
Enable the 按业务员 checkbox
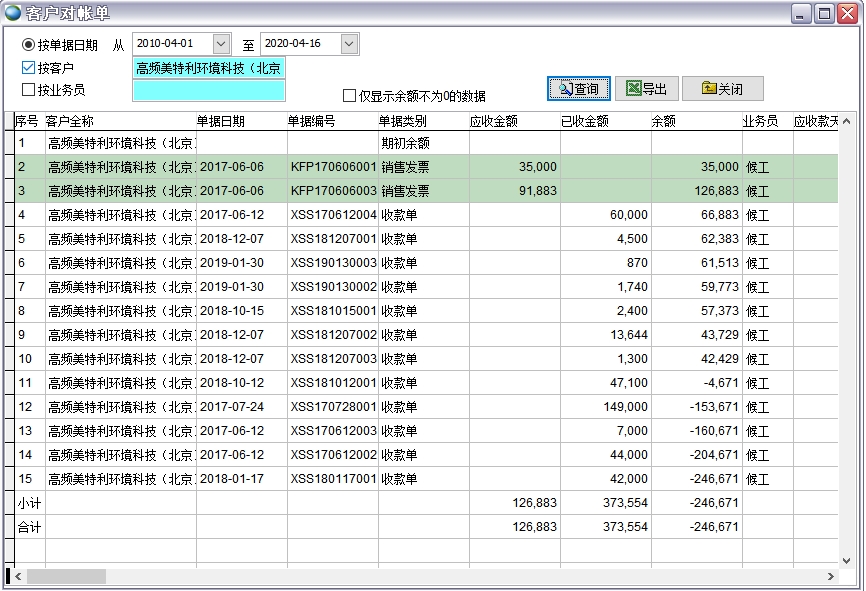pos(28,90)
